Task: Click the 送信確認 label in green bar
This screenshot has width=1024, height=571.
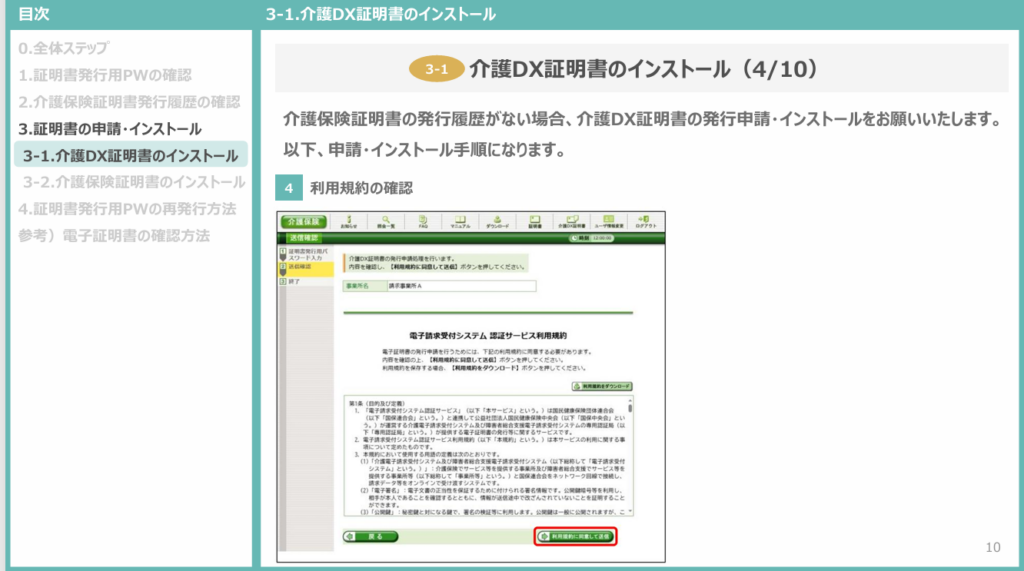Action: [x=304, y=238]
